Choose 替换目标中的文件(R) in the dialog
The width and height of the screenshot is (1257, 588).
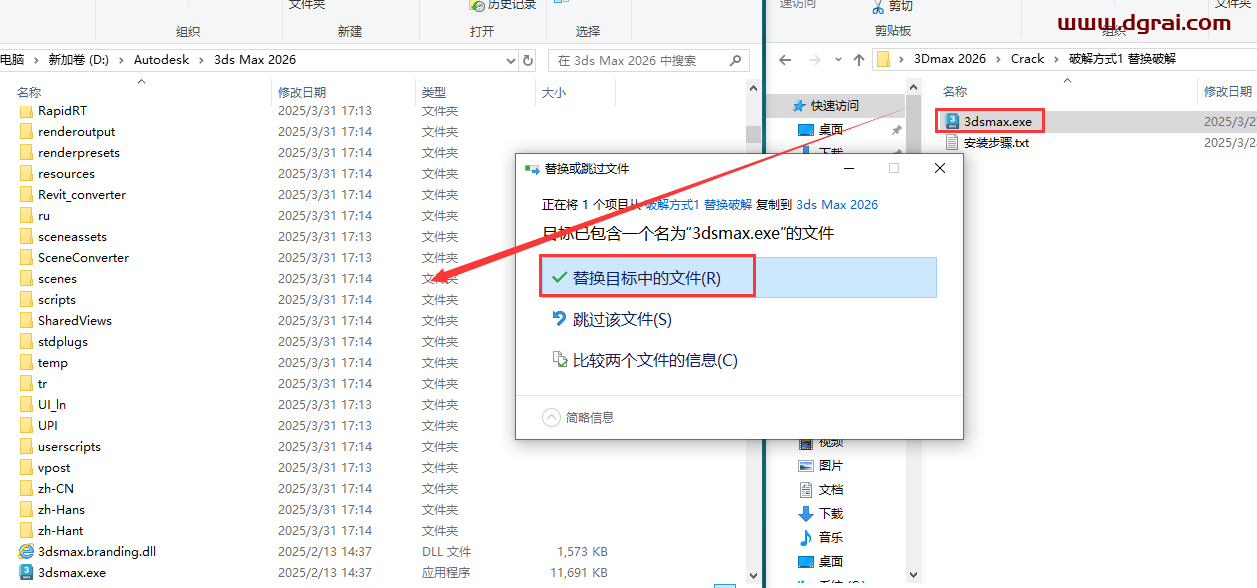(738, 277)
